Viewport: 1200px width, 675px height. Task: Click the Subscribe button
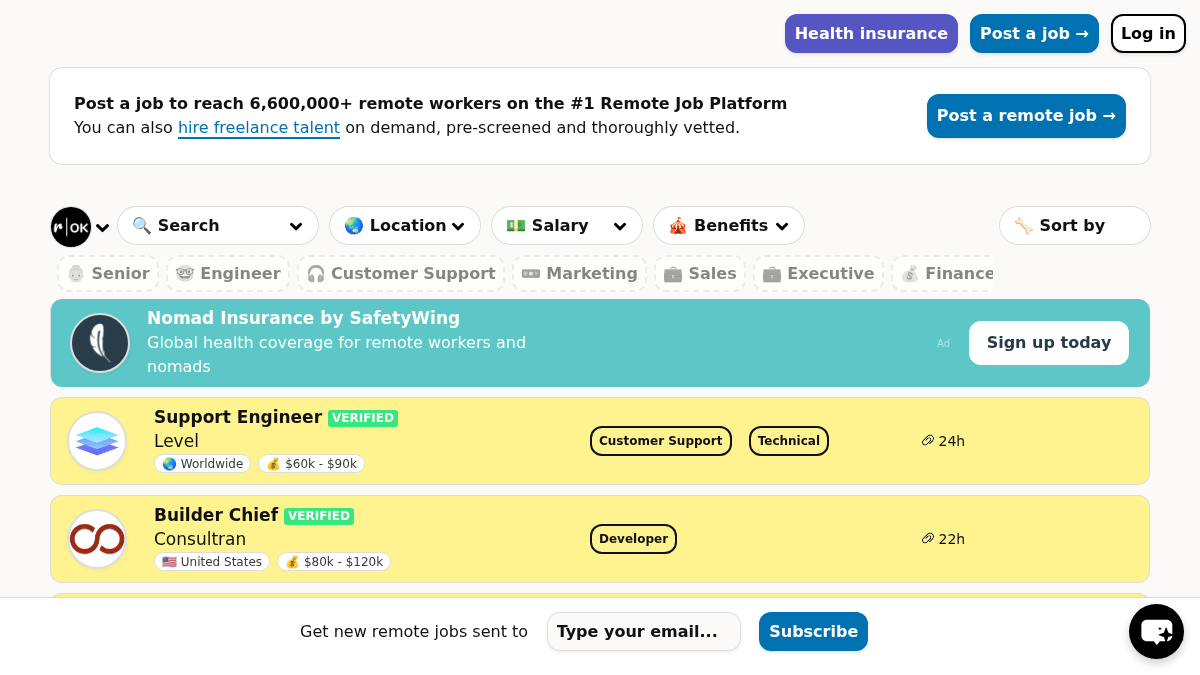[x=813, y=632]
